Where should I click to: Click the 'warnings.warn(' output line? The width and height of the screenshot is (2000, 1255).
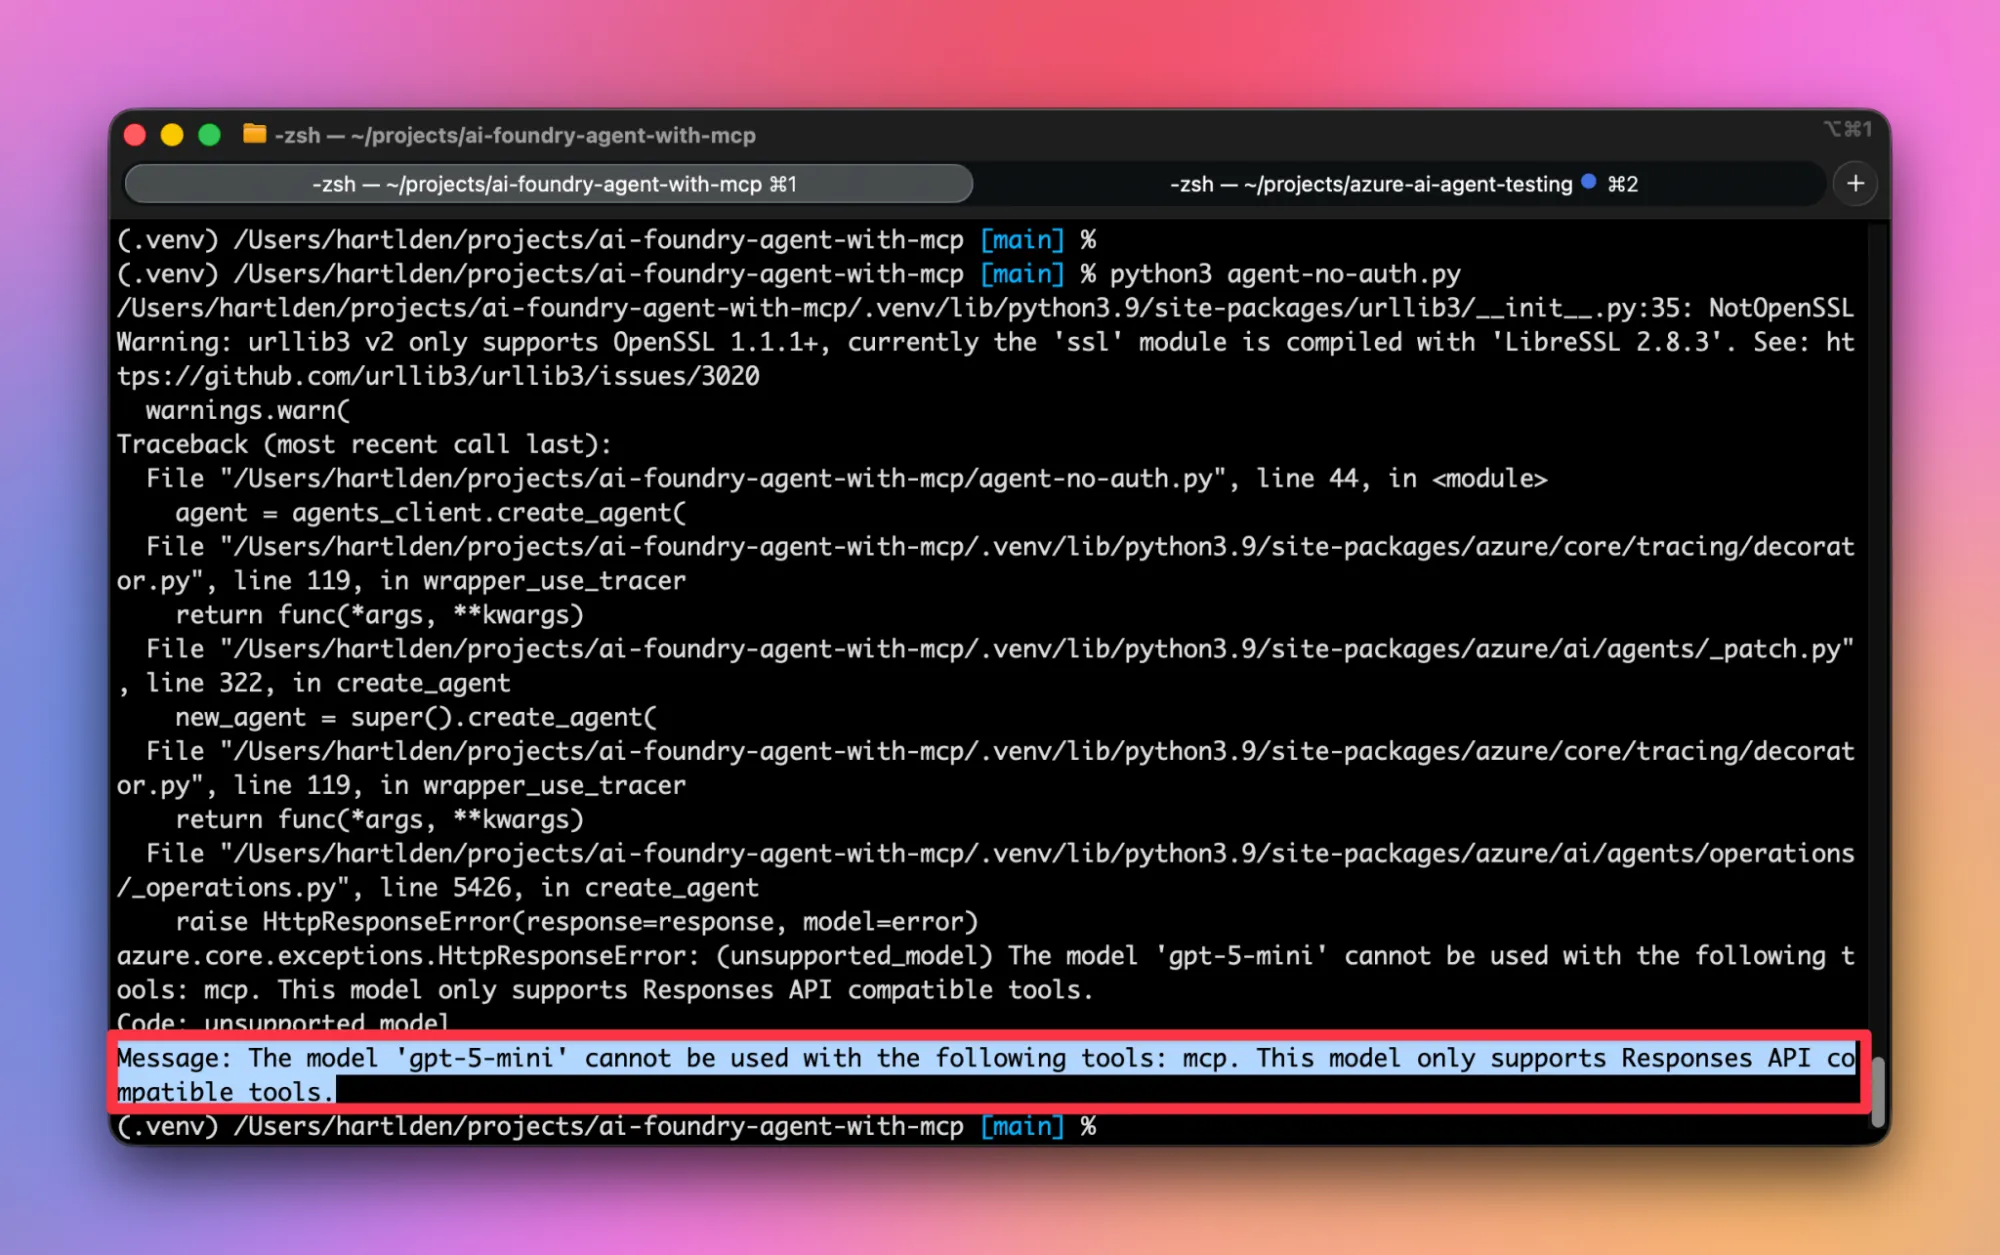247,410
